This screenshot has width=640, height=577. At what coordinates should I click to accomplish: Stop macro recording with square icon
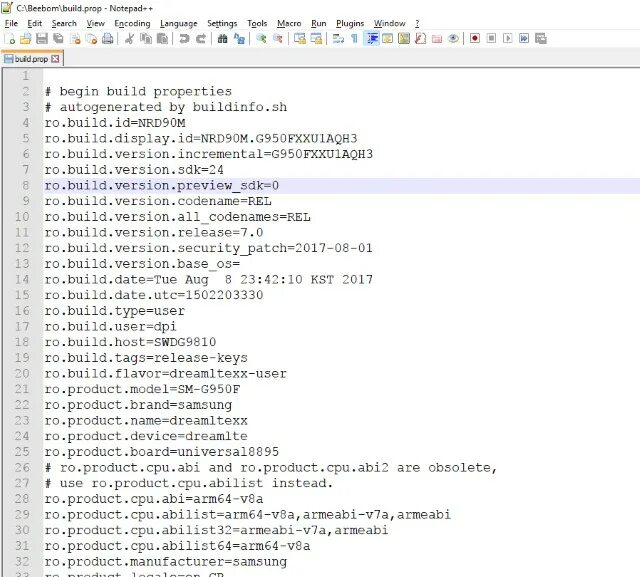pos(491,39)
